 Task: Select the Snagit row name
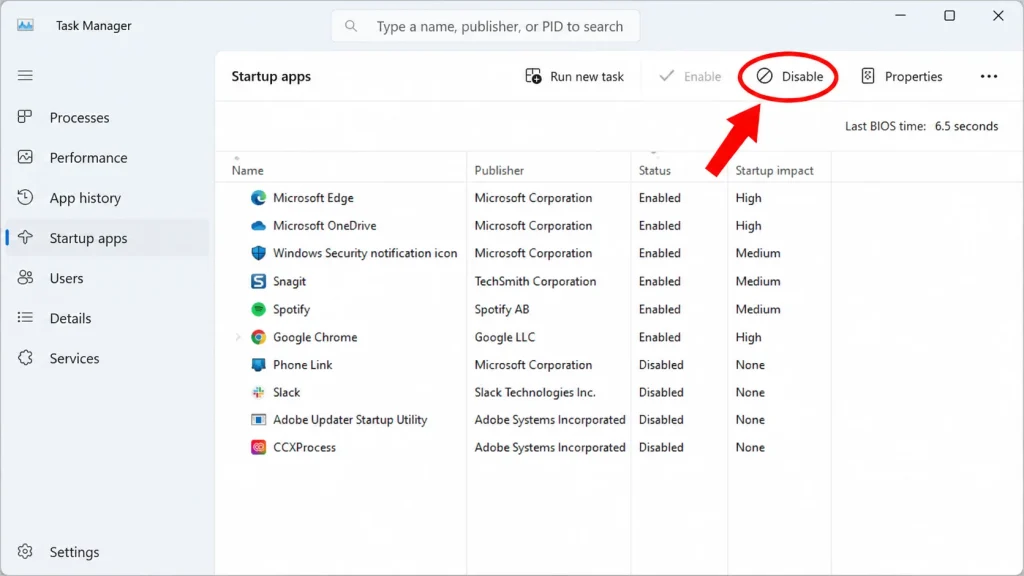pos(289,281)
